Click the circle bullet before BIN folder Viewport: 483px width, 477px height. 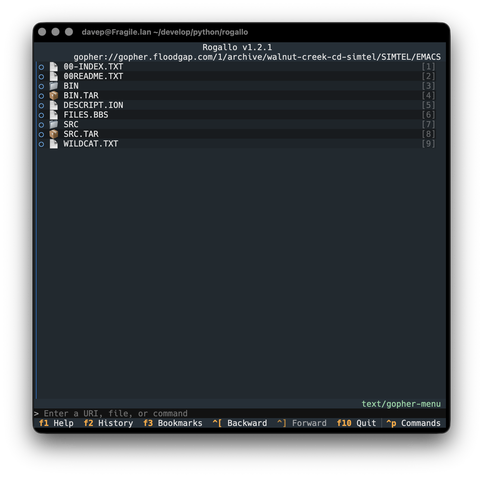tap(41, 86)
